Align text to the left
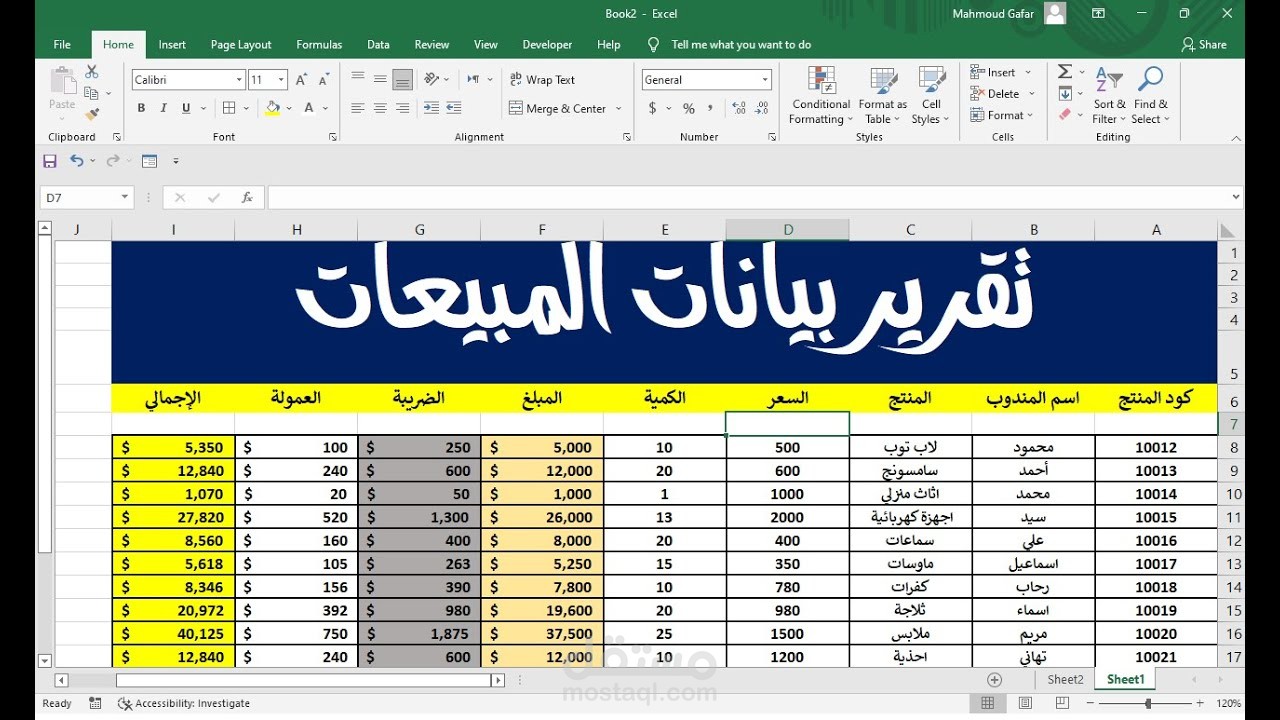Screen dimensions: 1280x720 point(358,108)
